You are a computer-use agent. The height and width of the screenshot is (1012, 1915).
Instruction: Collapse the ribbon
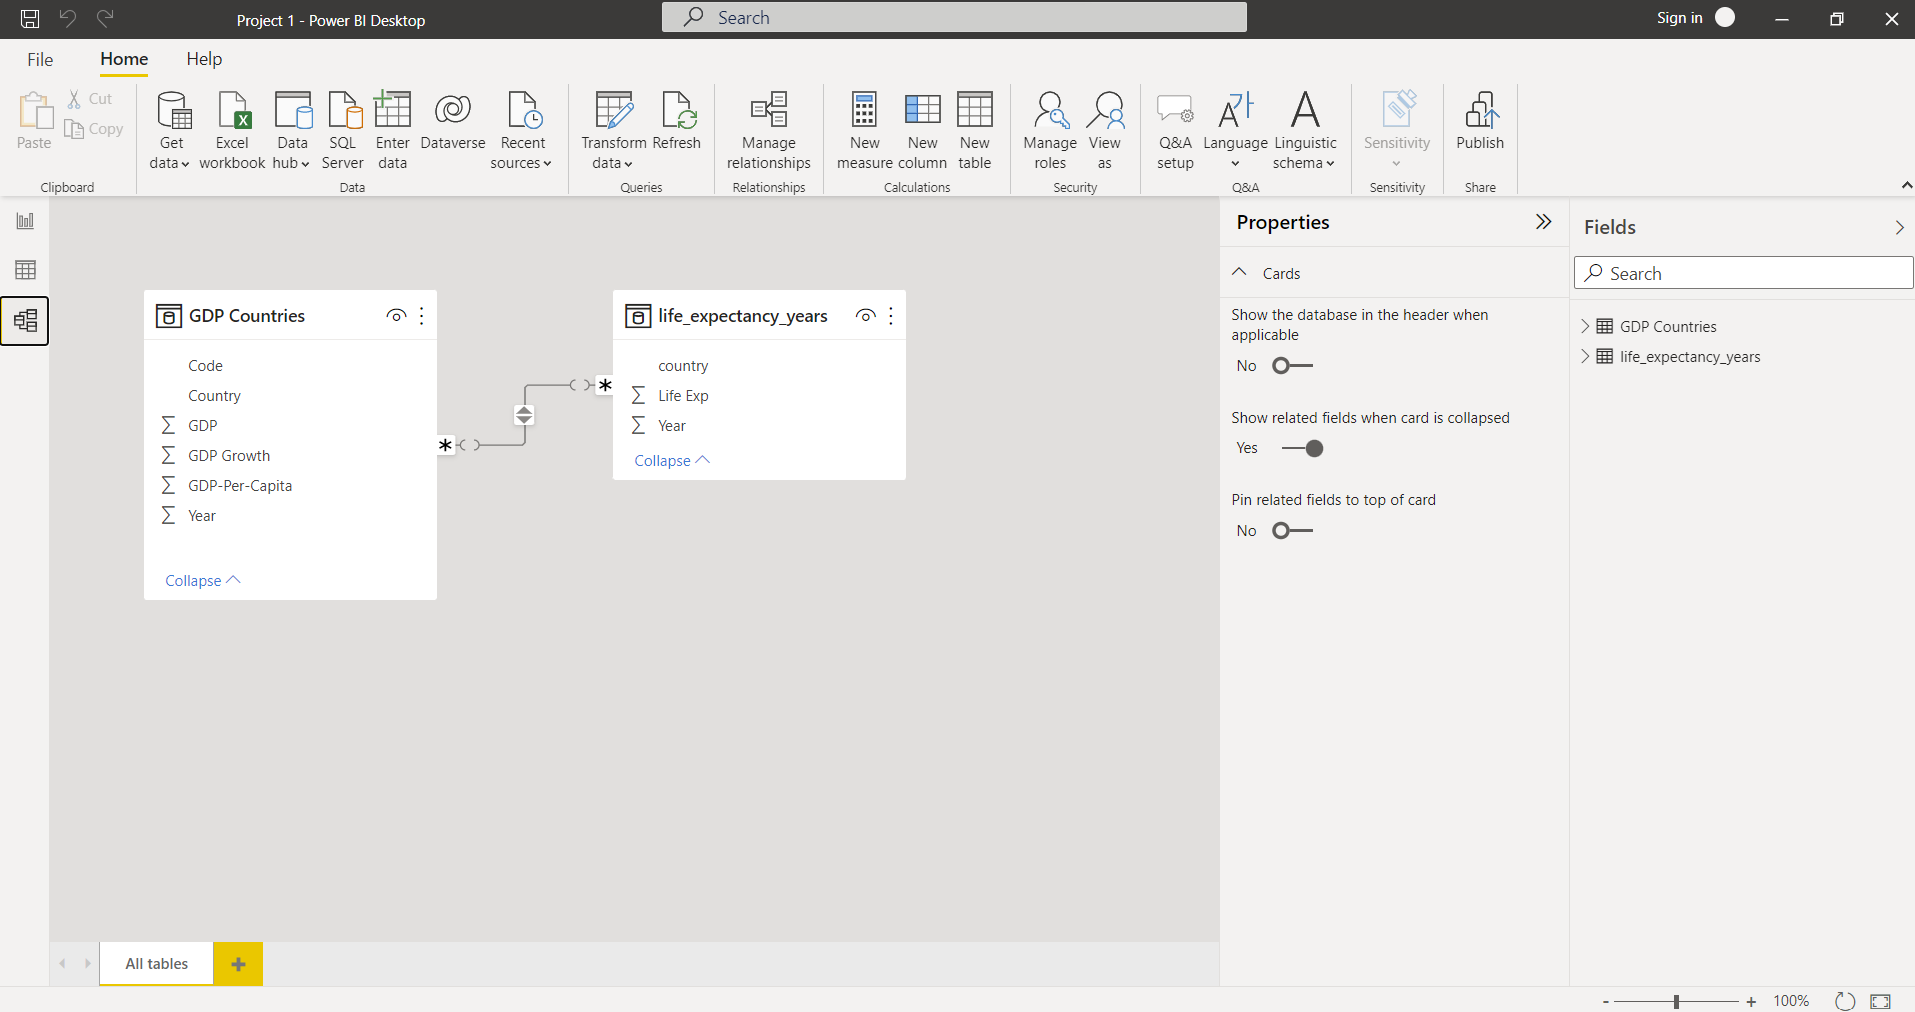coord(1906,185)
